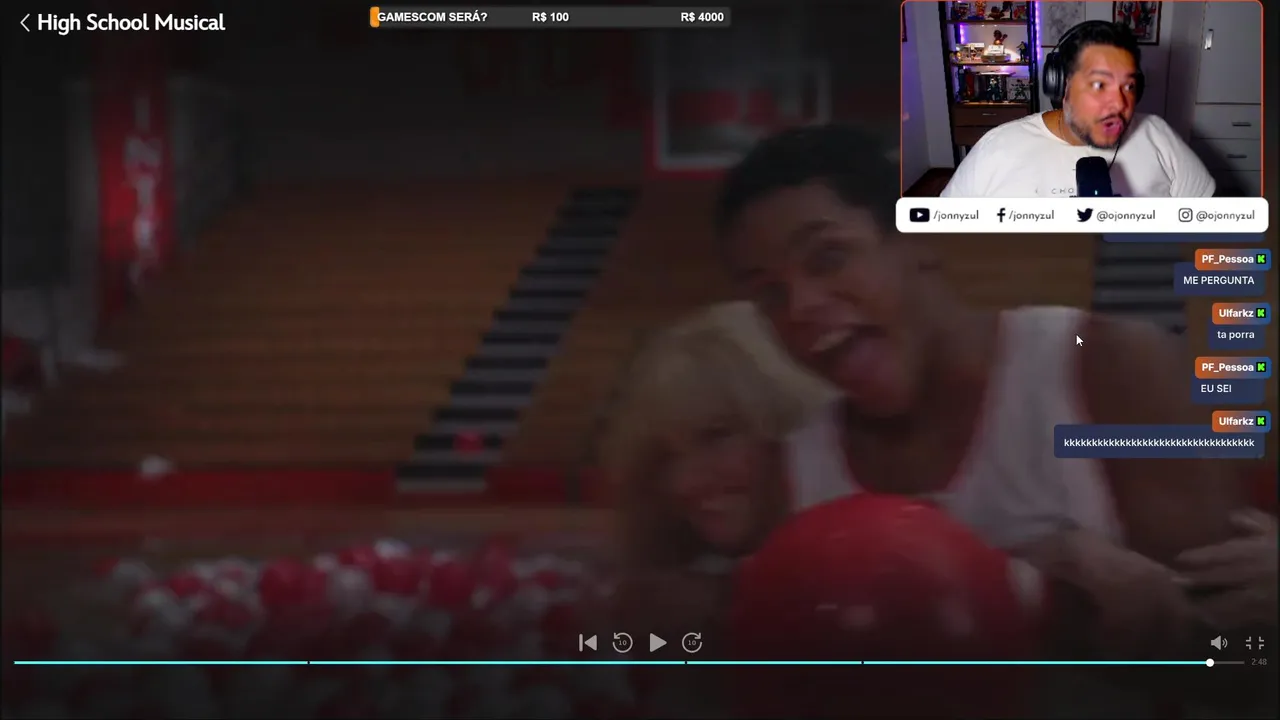This screenshot has height=720, width=1280.
Task: Click the Instagram icon
Action: [x=1185, y=215]
